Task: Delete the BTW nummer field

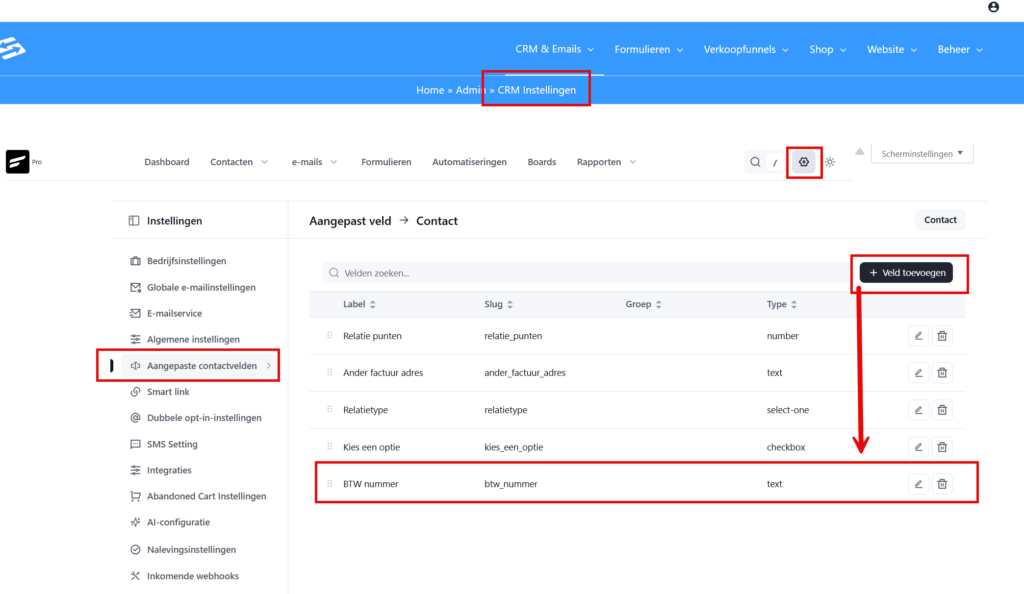Action: pos(942,484)
